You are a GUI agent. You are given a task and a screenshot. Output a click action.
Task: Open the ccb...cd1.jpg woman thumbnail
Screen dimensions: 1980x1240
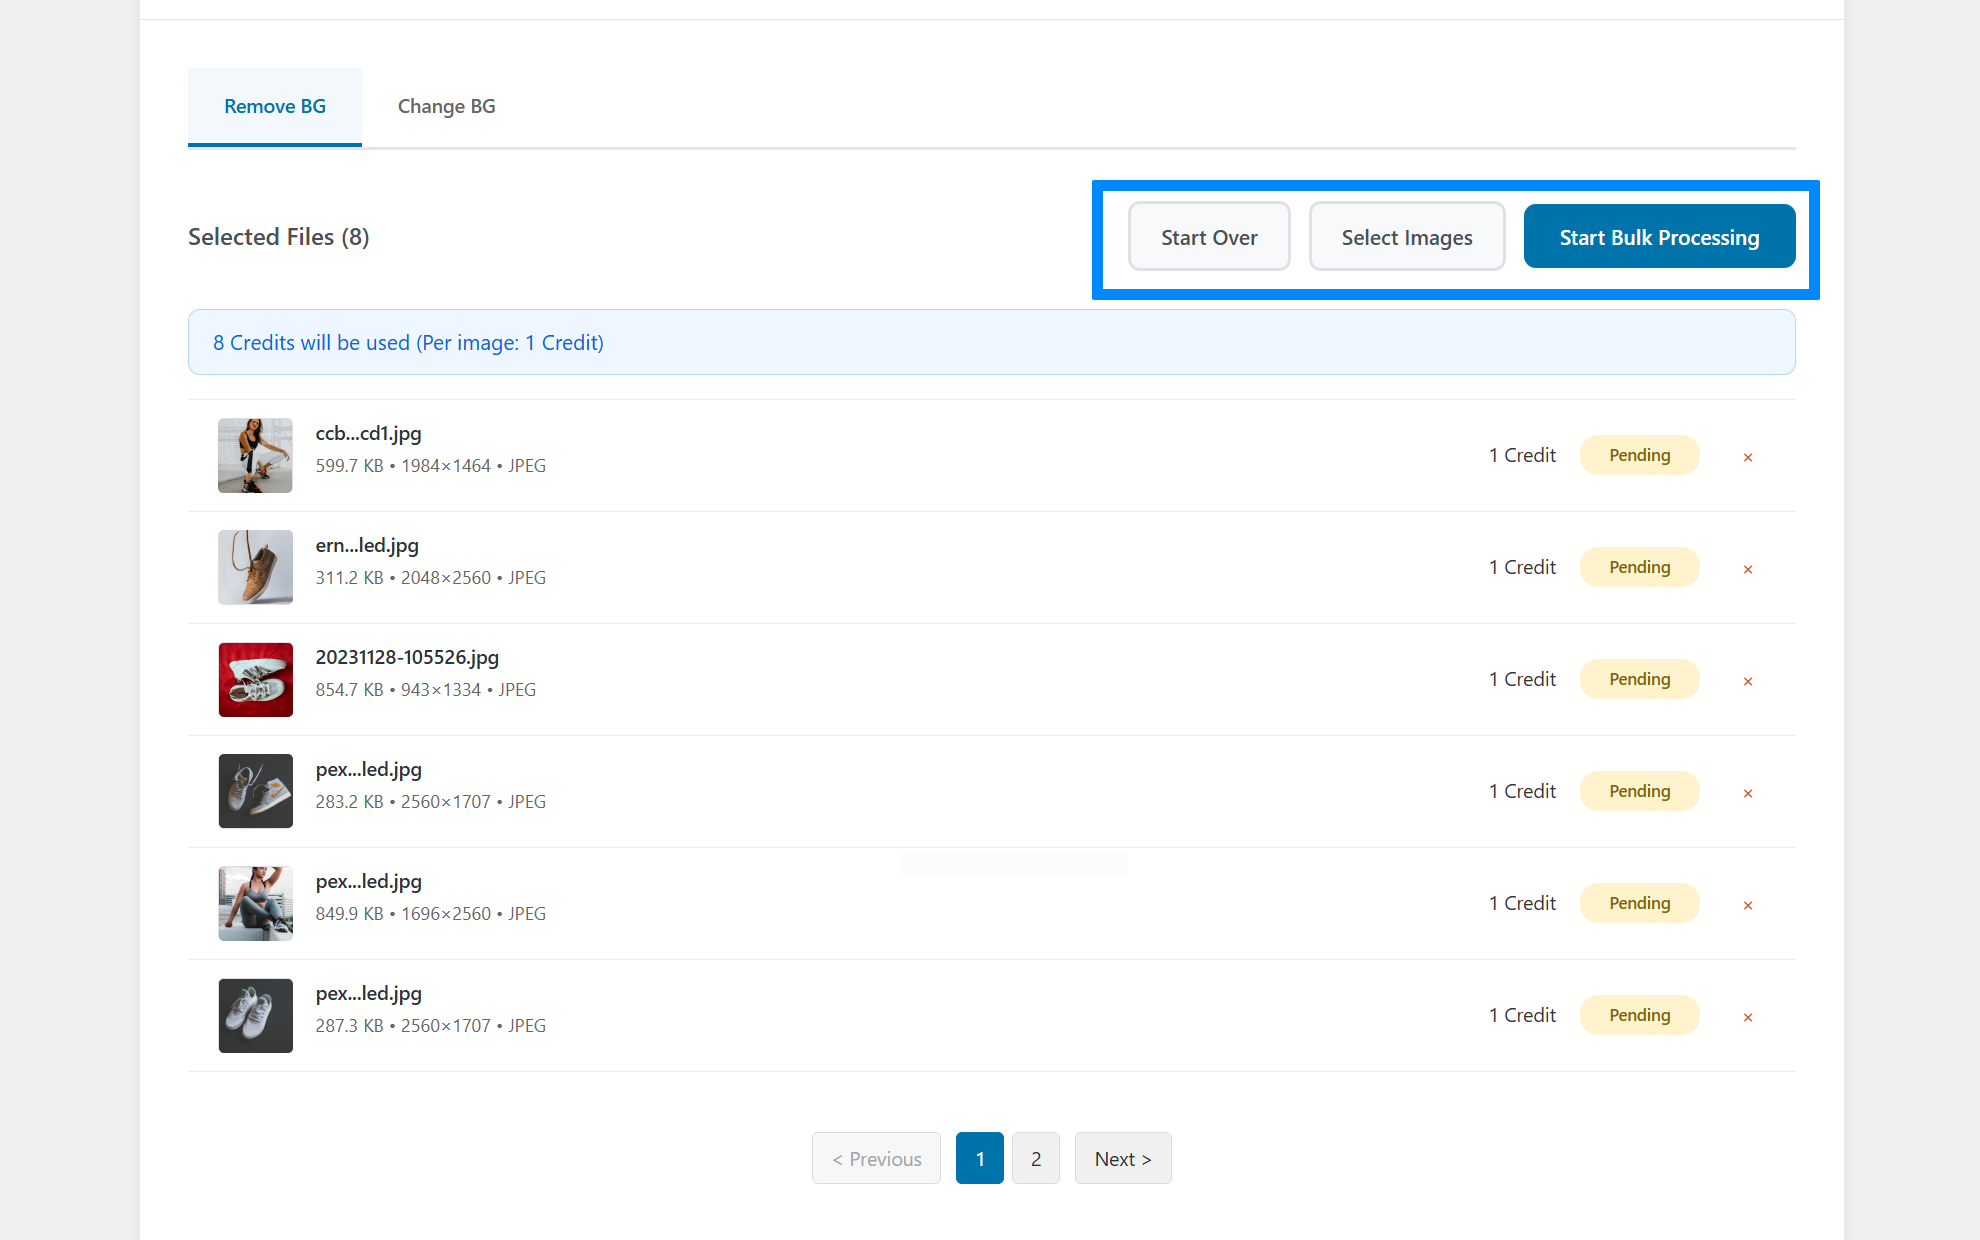point(255,455)
